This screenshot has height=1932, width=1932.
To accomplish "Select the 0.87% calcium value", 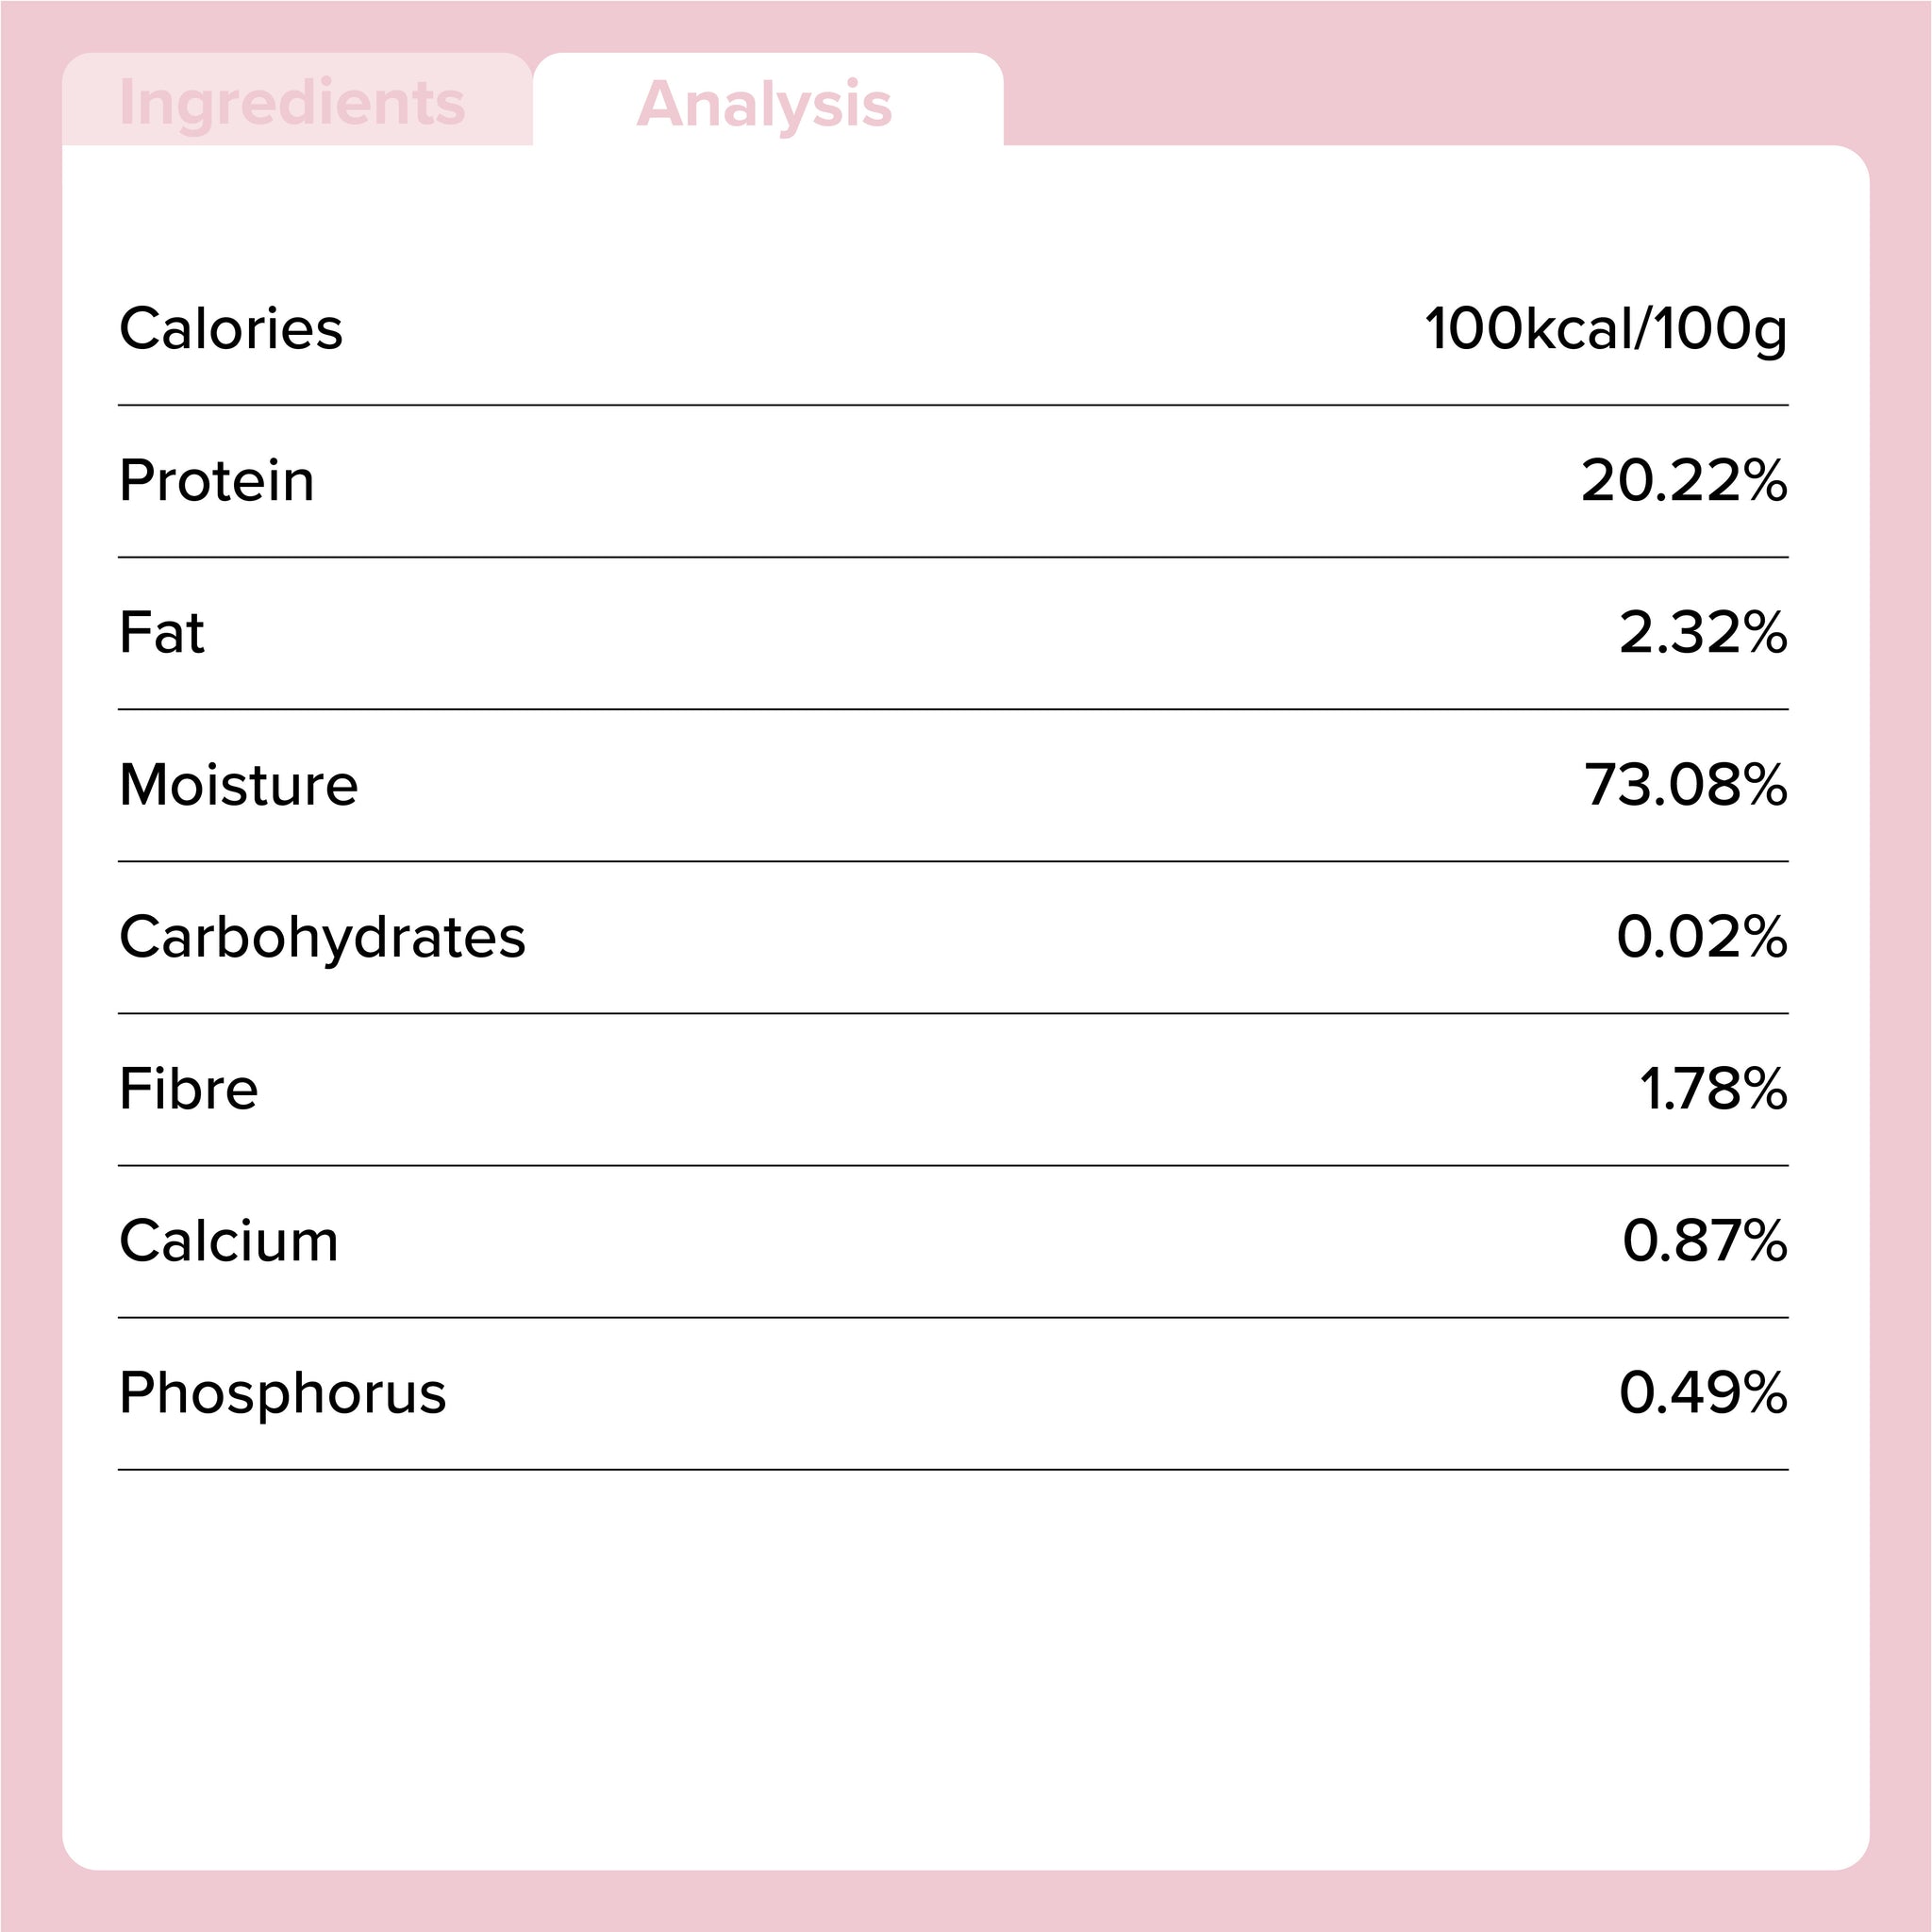I will [1705, 1241].
